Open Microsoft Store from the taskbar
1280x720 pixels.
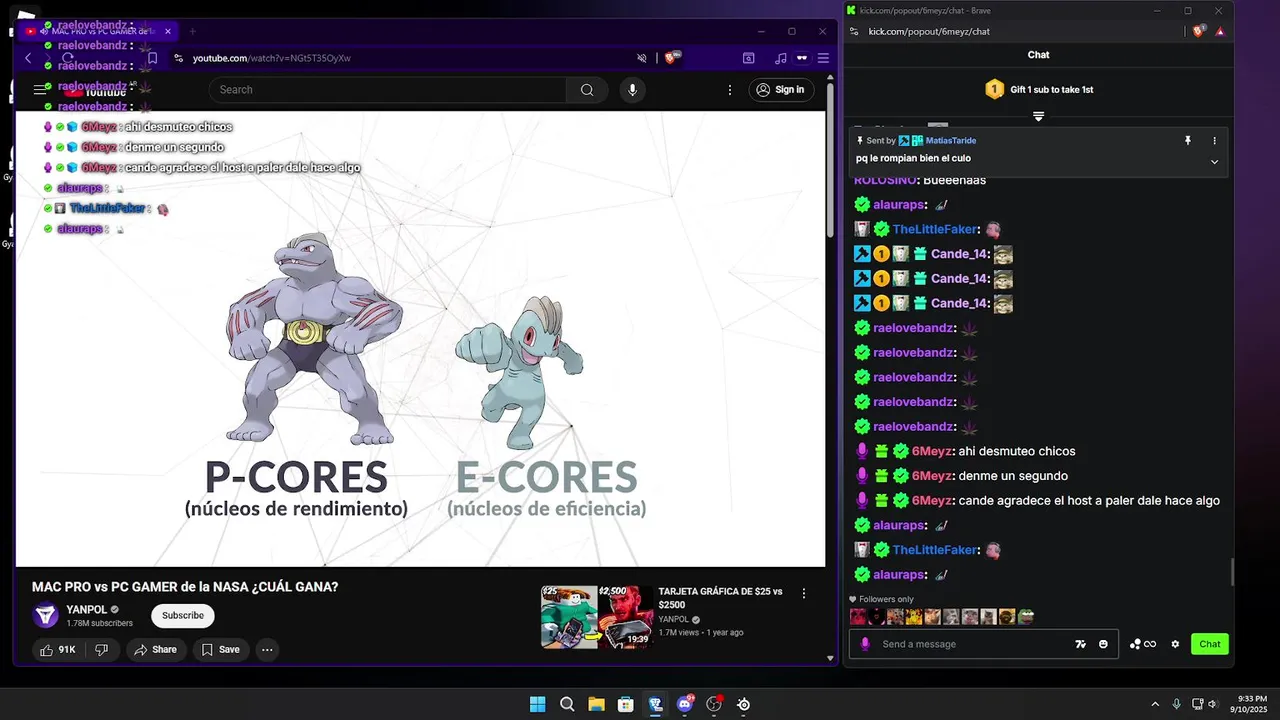(626, 704)
